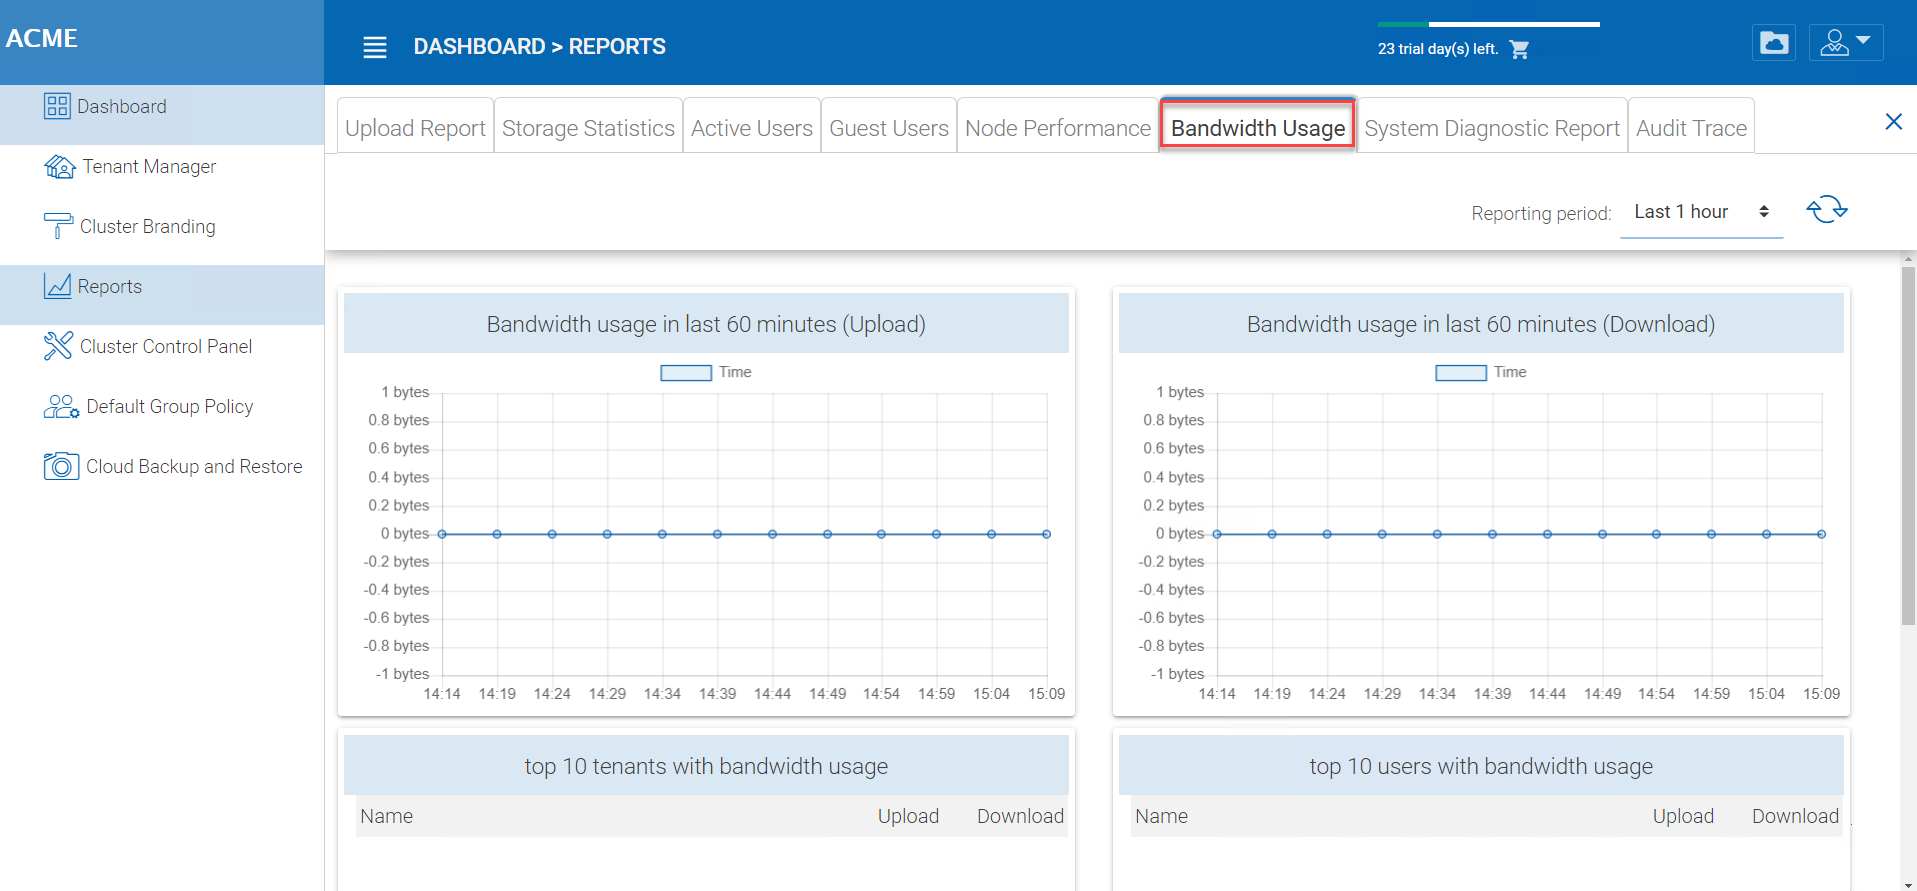Click Download column in users table
Viewport: 1917px width, 891px height.
pyautogui.click(x=1795, y=816)
